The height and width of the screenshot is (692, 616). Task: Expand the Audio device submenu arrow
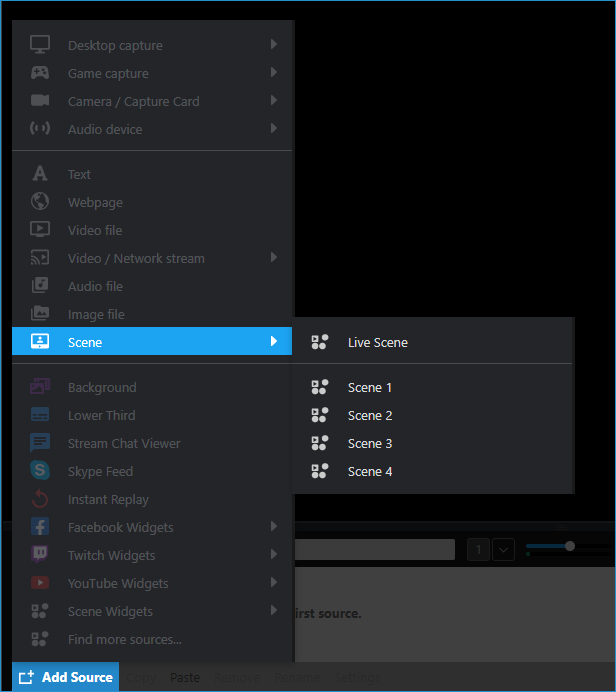pos(274,128)
